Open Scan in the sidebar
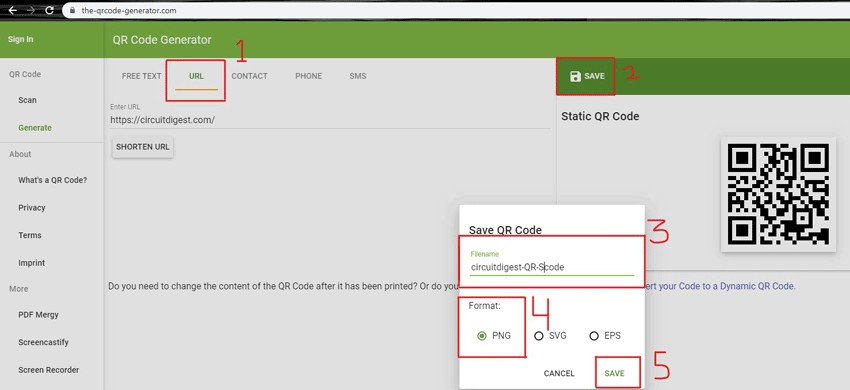 pyautogui.click(x=28, y=100)
